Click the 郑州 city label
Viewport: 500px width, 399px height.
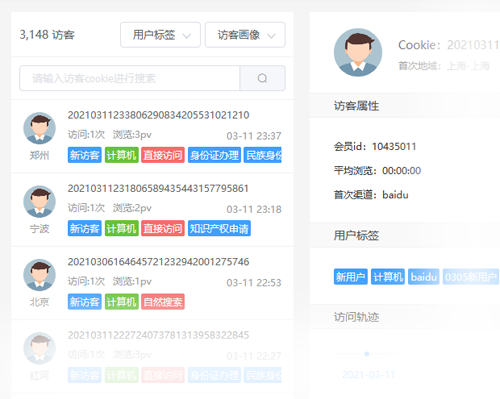(x=39, y=155)
